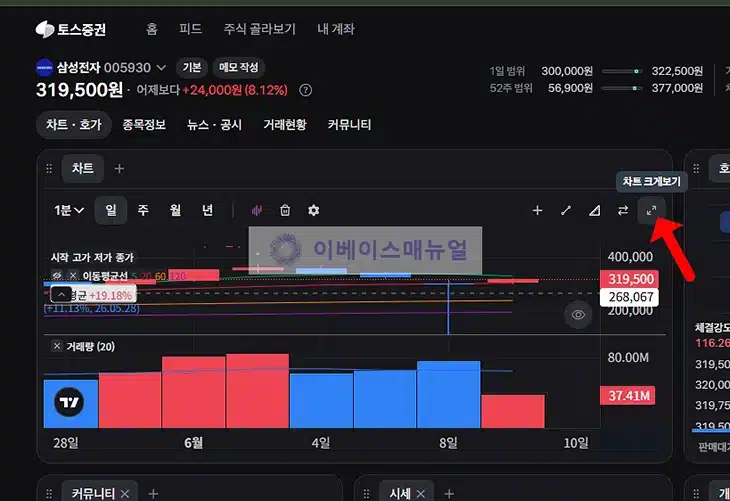The height and width of the screenshot is (501, 730).
Task: Select the trend line drawing tool
Action: [x=566, y=210]
